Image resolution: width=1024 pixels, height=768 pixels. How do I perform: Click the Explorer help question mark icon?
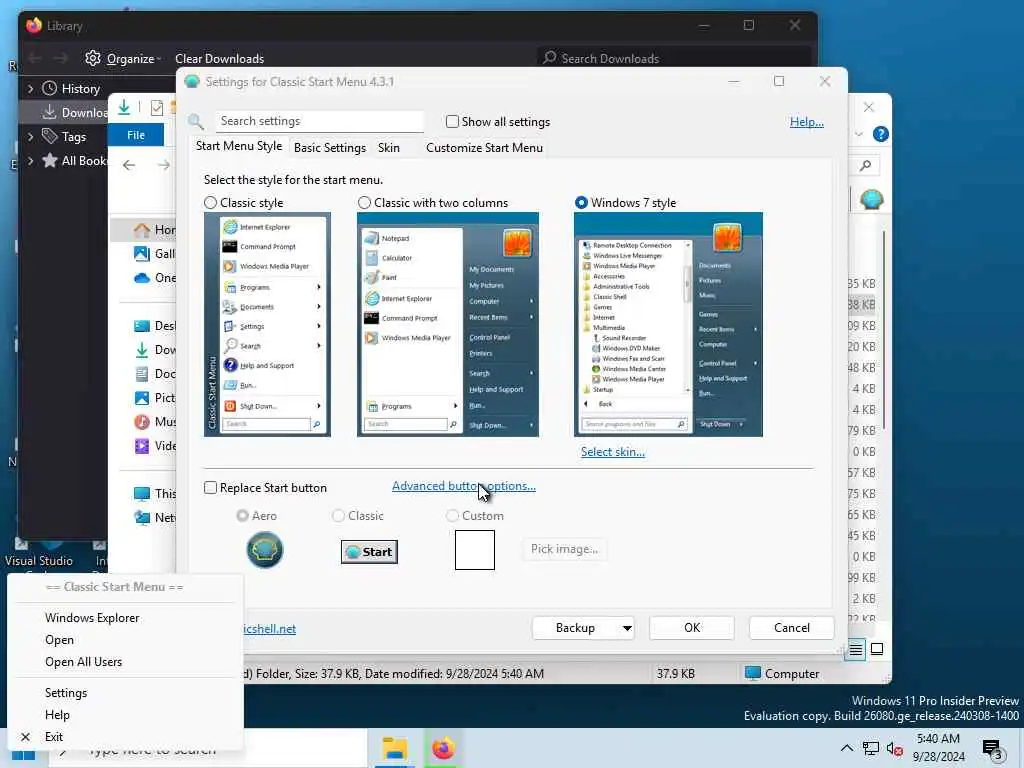(880, 135)
